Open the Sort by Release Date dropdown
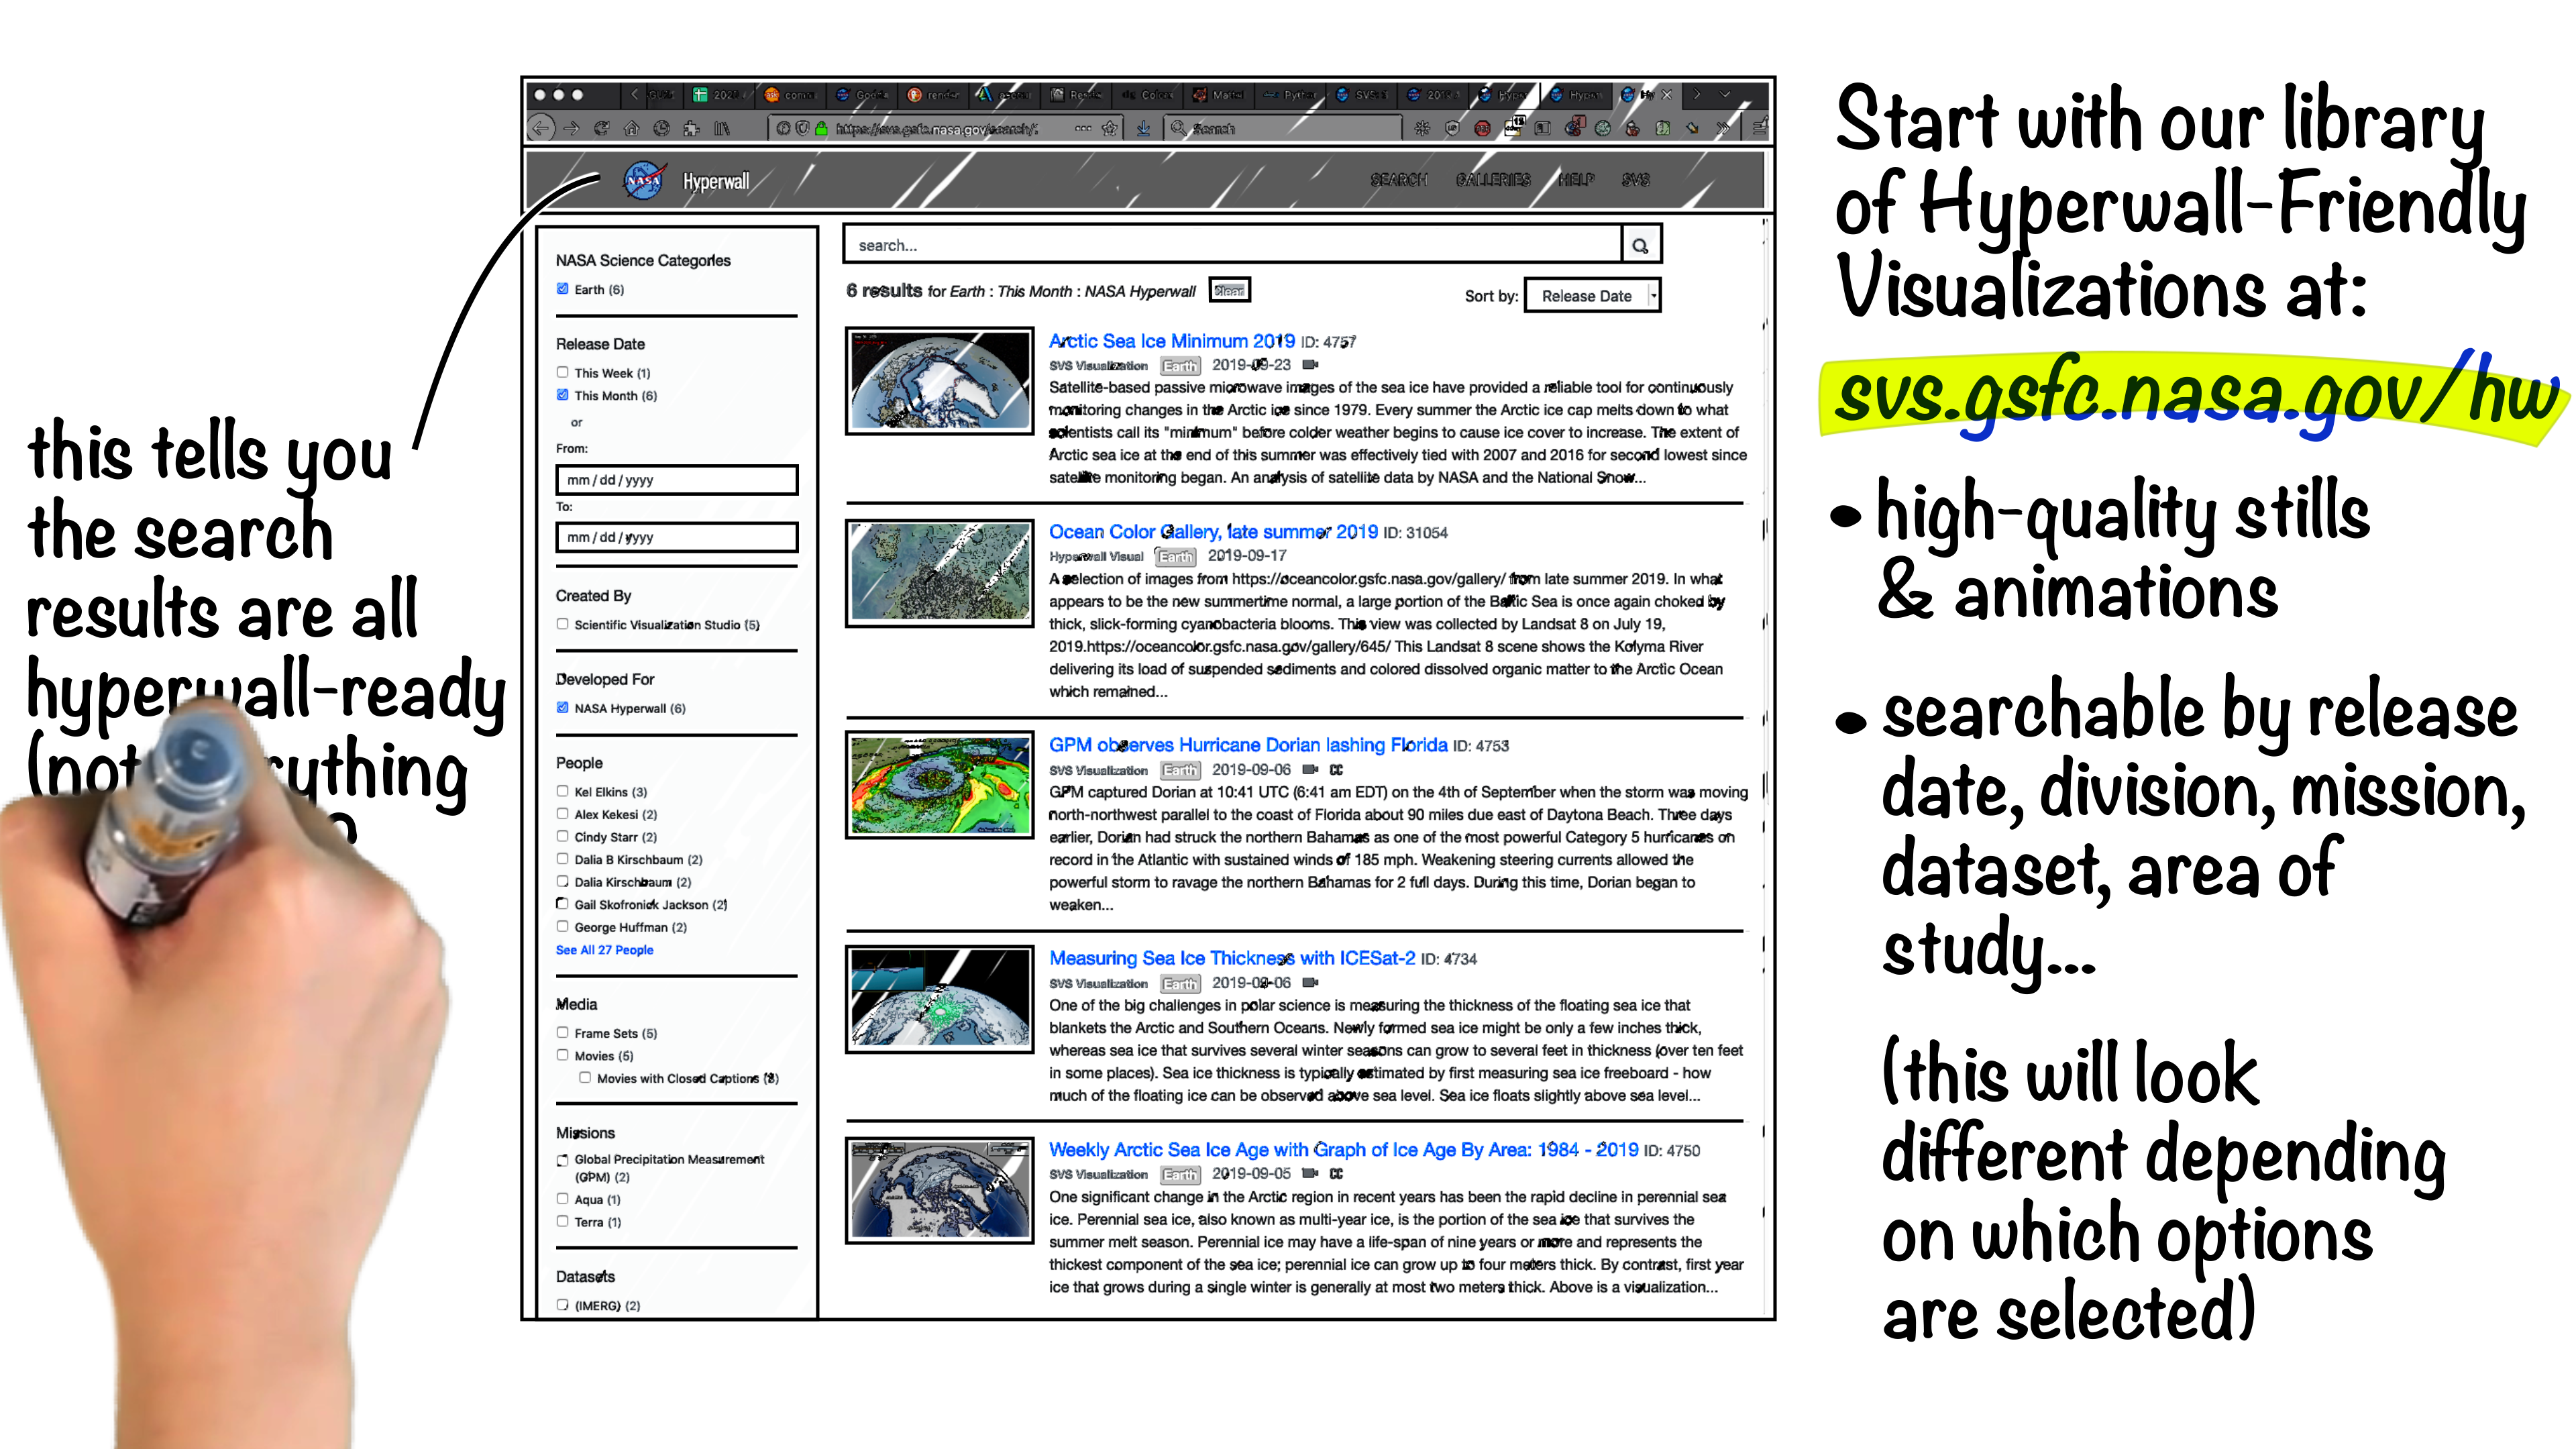 point(1592,296)
